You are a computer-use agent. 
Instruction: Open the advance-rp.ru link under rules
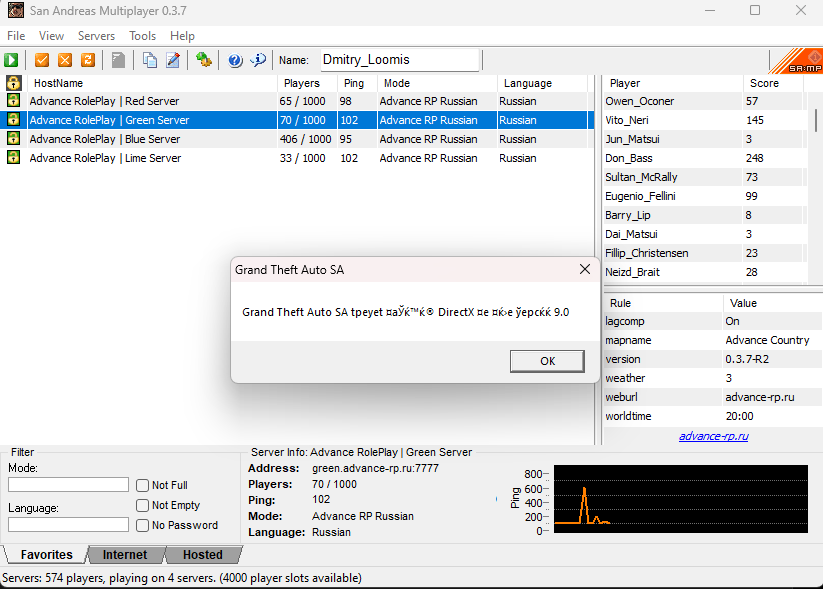(x=714, y=436)
